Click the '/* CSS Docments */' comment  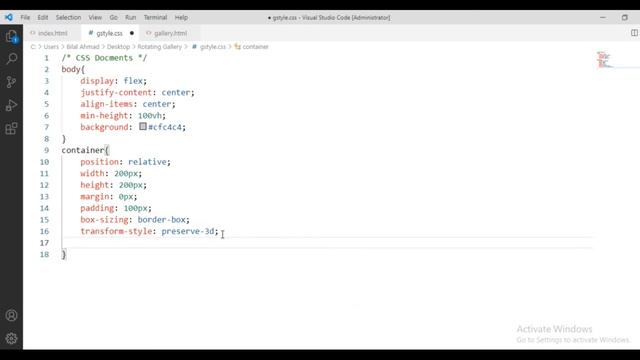pyautogui.click(x=104, y=58)
